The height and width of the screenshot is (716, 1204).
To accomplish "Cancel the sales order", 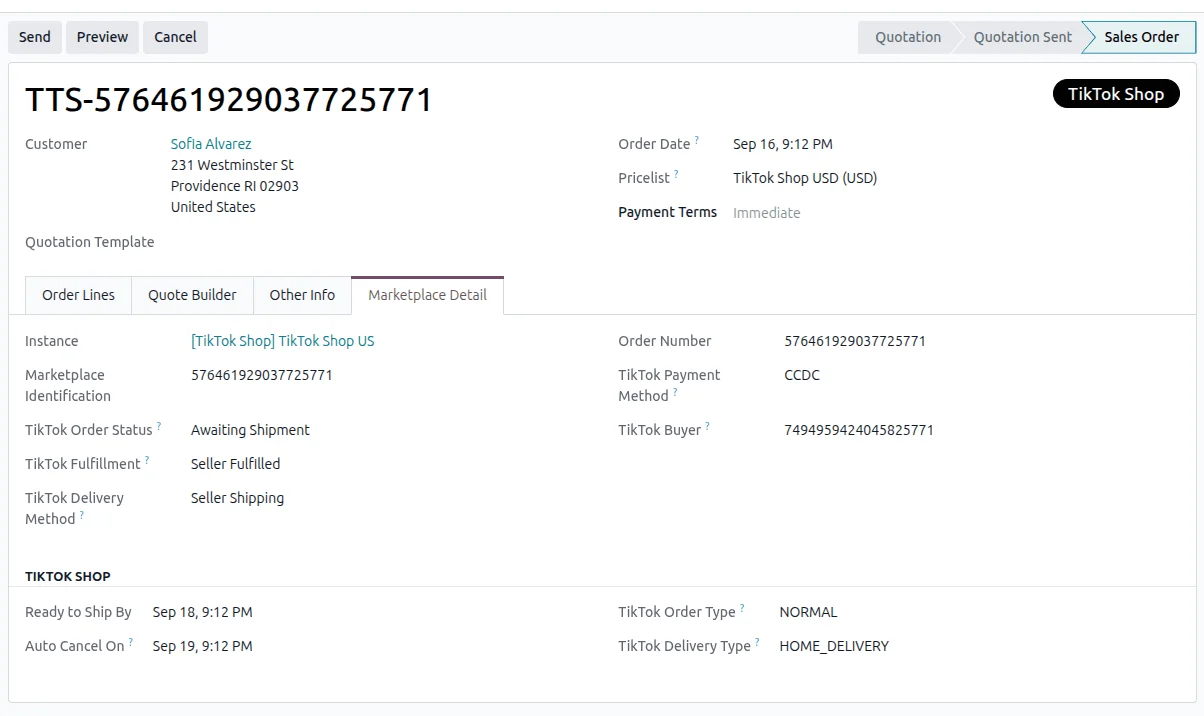I will (175, 37).
